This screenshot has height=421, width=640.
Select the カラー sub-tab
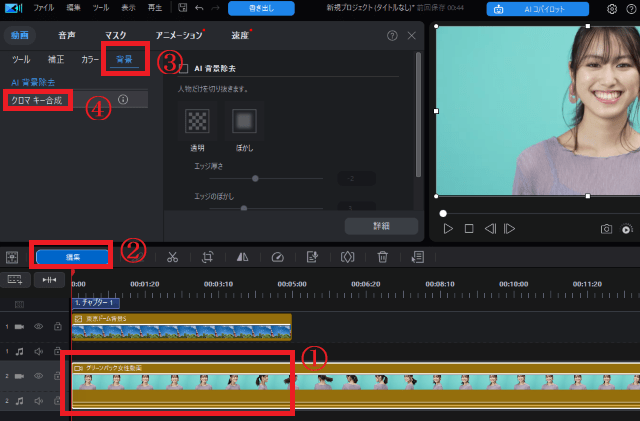90,60
